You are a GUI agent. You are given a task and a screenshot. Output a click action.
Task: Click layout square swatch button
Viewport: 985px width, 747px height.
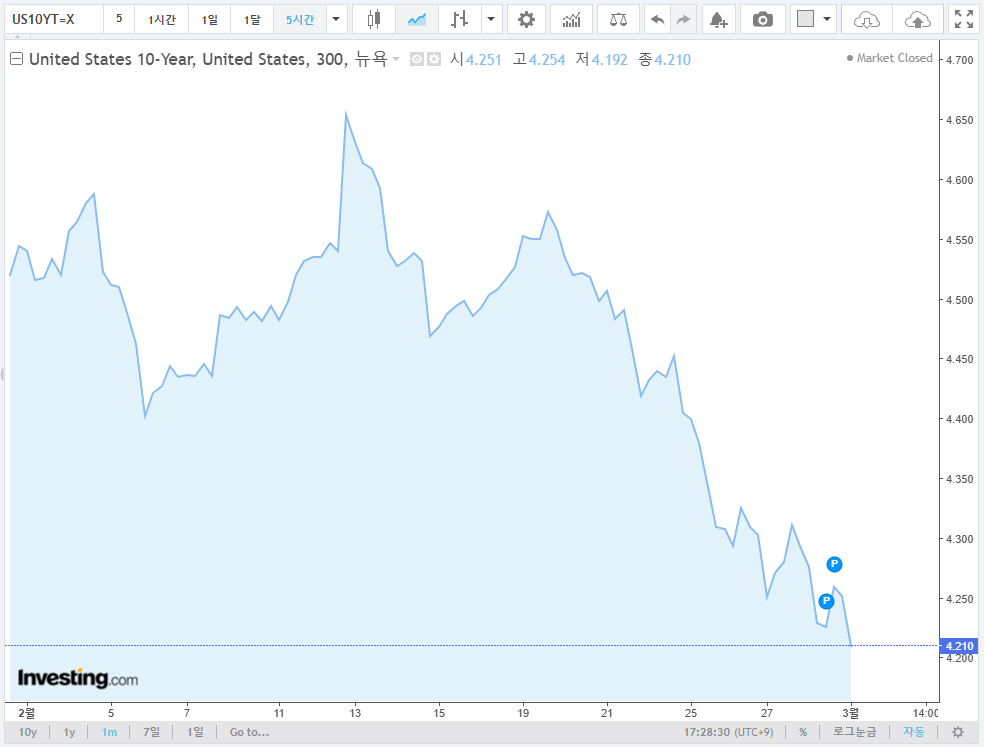(805, 19)
